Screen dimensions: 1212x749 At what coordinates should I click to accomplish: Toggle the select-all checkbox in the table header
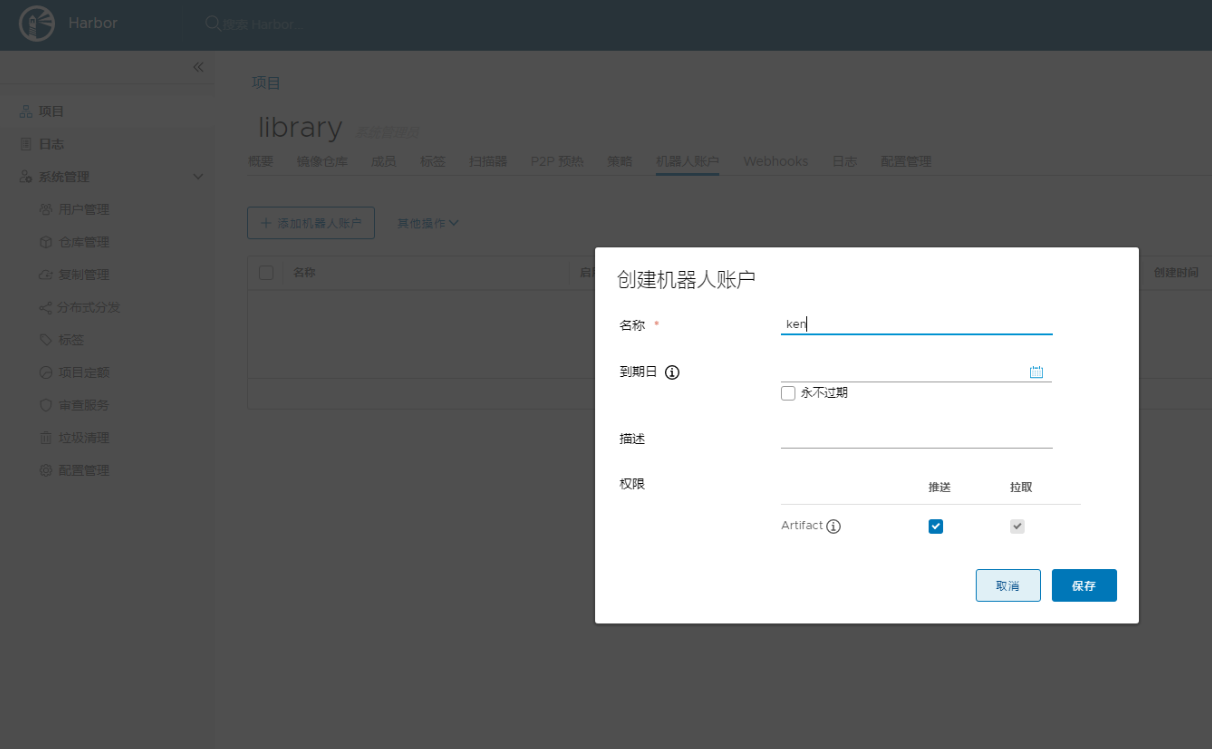(266, 271)
